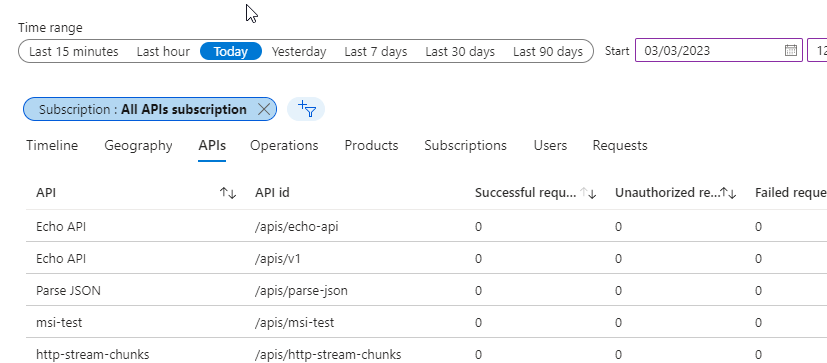Image resolution: width=827 pixels, height=363 pixels.
Task: Sort by Successful requests column
Action: coord(588,193)
